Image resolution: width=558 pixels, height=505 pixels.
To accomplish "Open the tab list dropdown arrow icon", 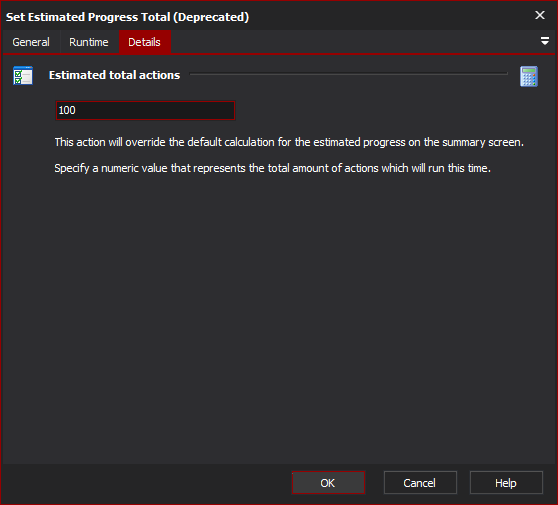I will click(x=544, y=41).
